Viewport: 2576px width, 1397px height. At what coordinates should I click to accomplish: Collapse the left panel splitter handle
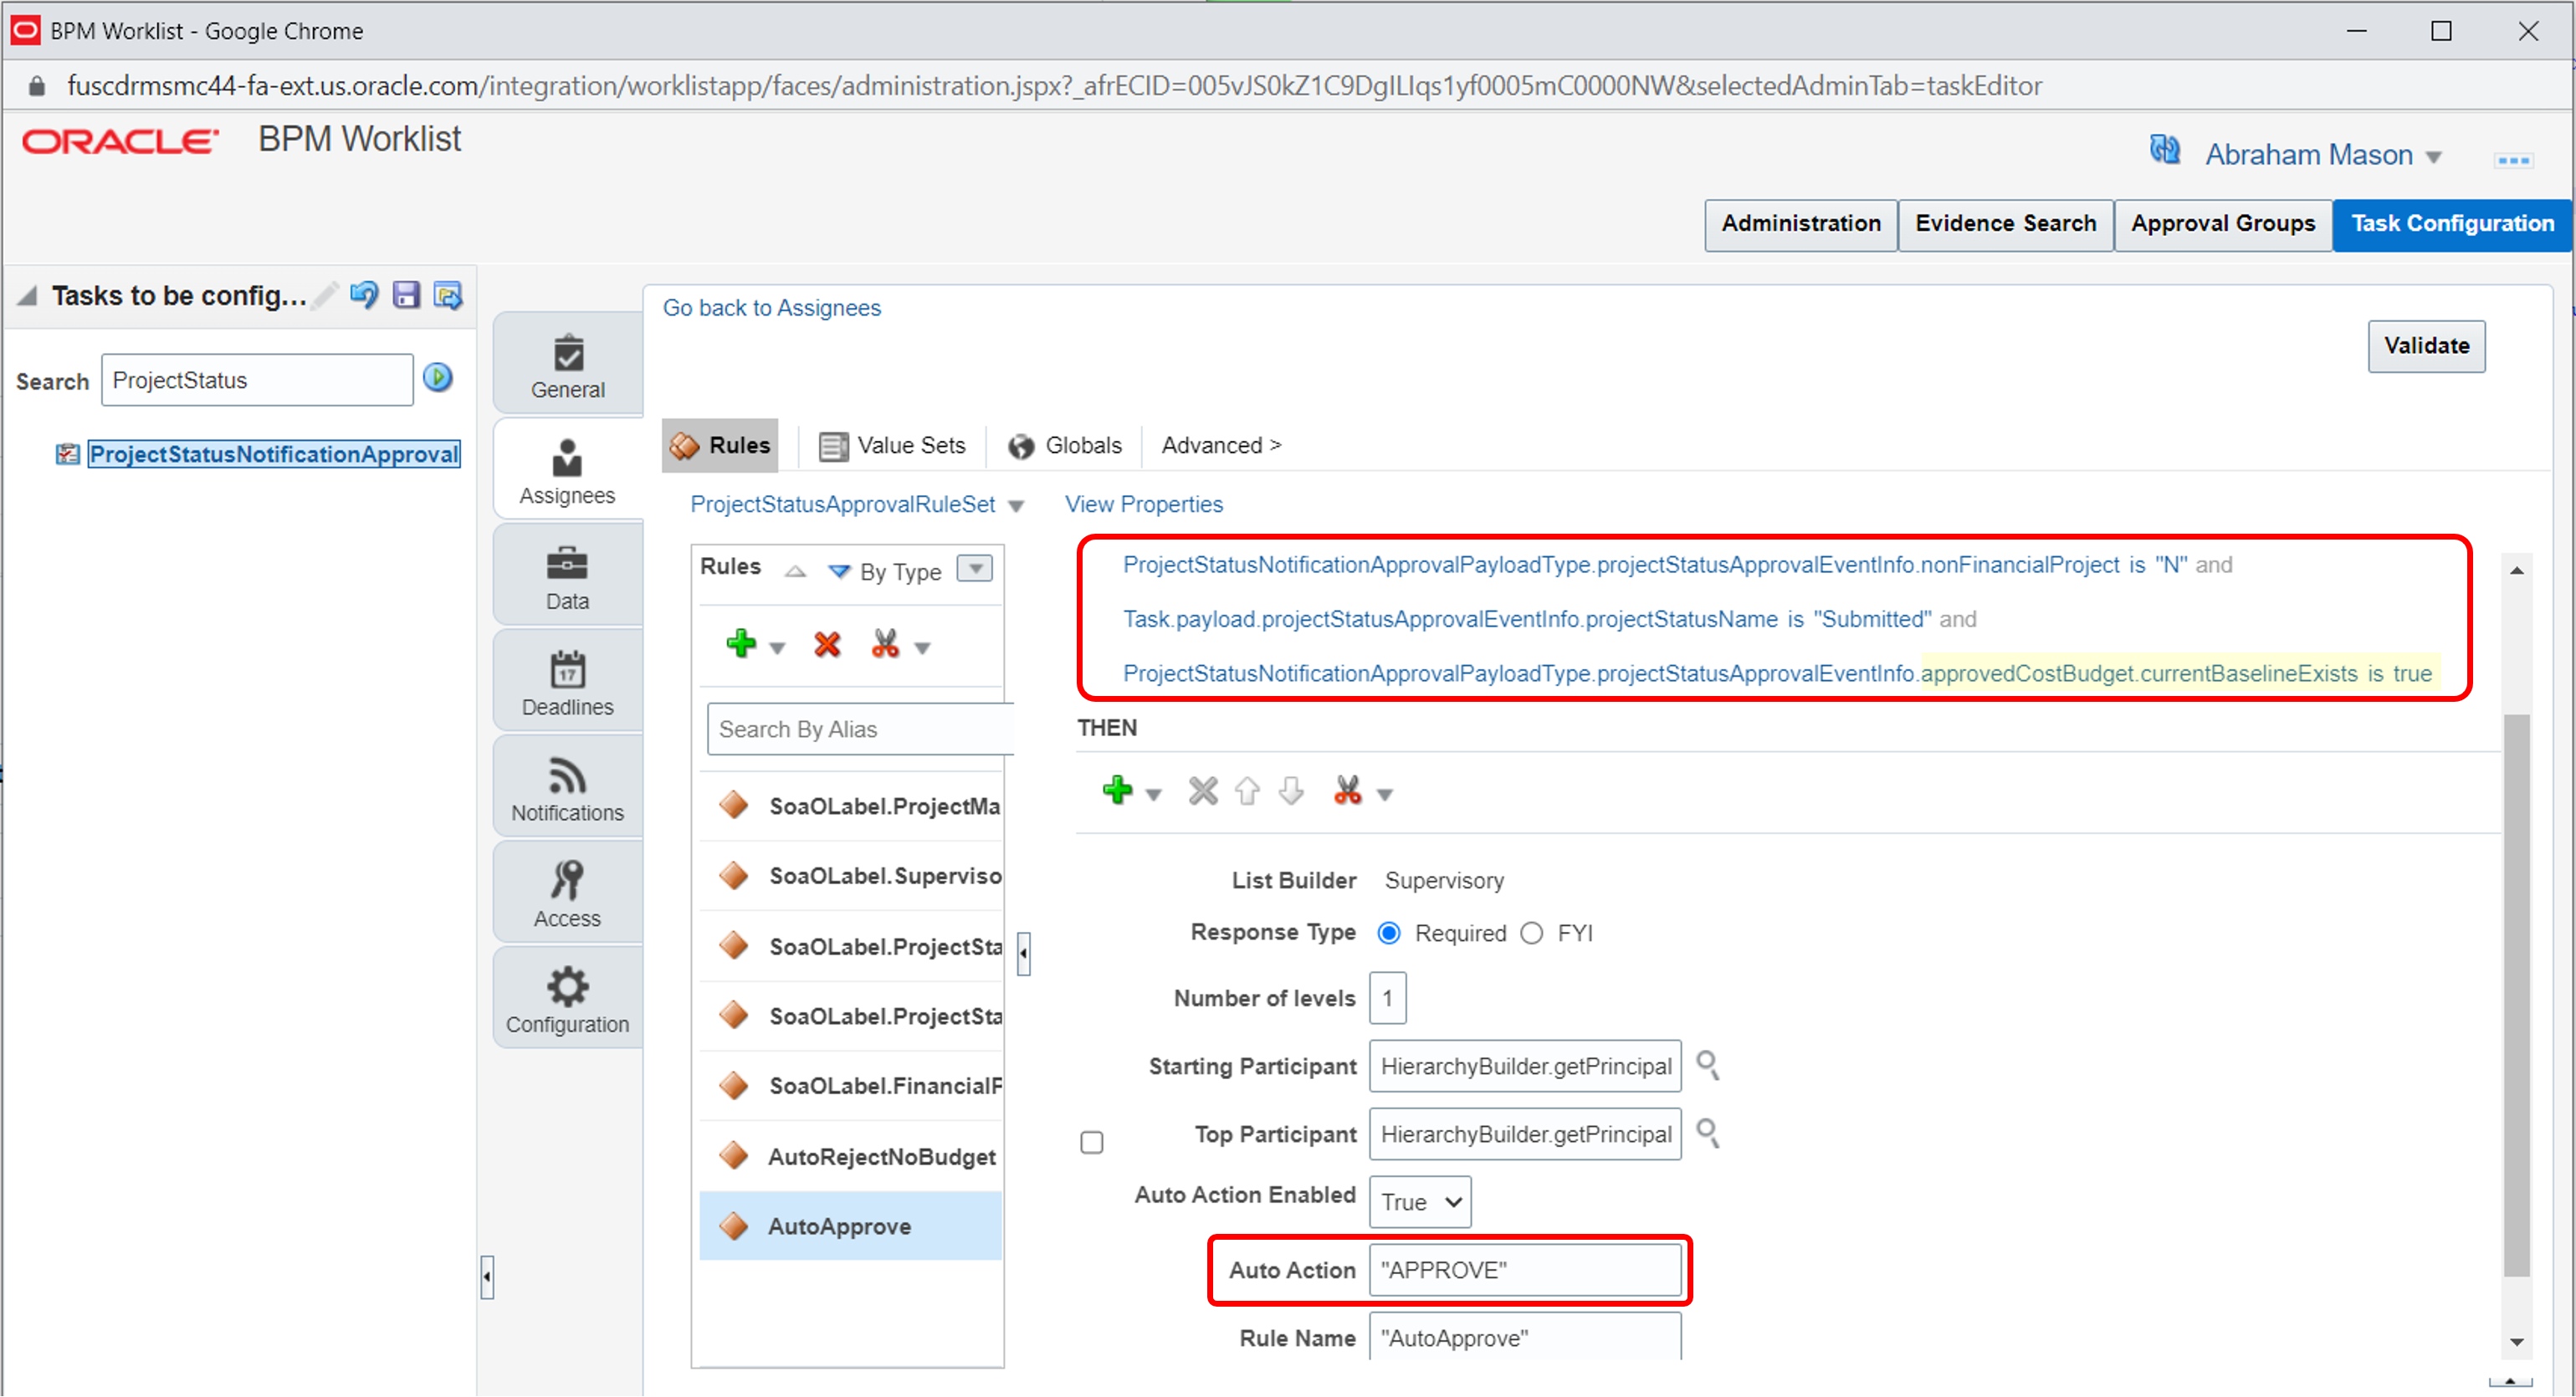[x=487, y=1278]
